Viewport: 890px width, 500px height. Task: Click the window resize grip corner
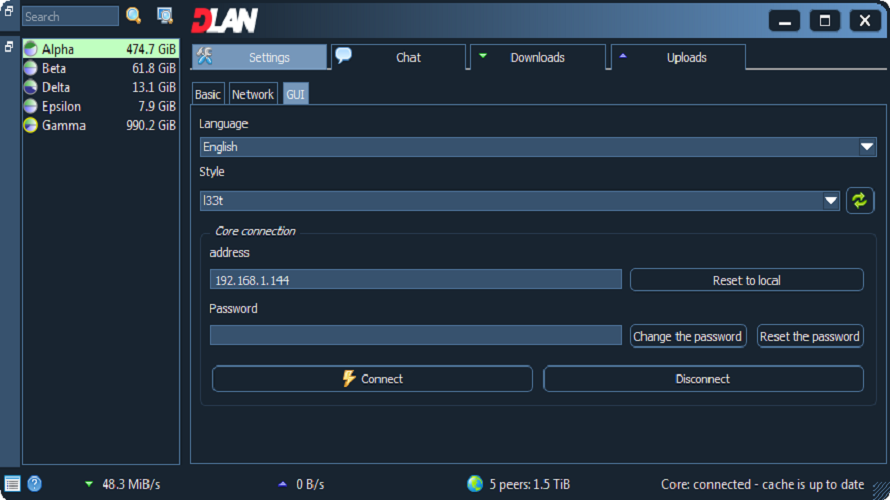[x=881, y=491]
